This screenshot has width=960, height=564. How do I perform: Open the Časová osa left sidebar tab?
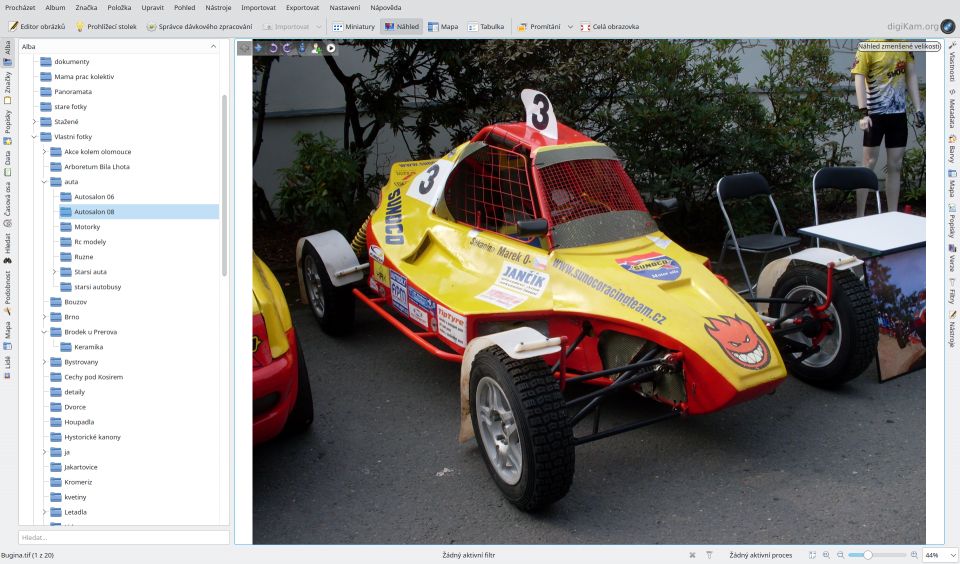7,204
